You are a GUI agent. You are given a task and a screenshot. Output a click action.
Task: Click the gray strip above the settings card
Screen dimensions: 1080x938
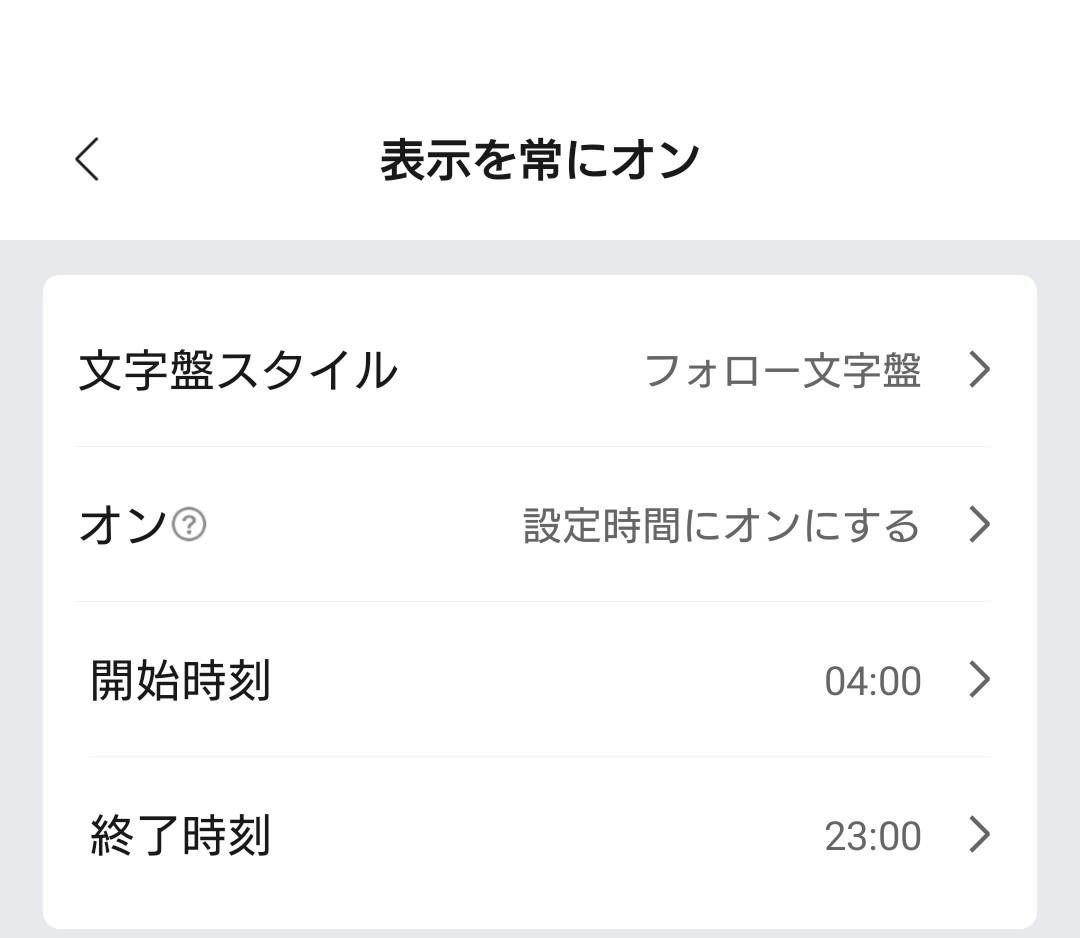(540, 257)
